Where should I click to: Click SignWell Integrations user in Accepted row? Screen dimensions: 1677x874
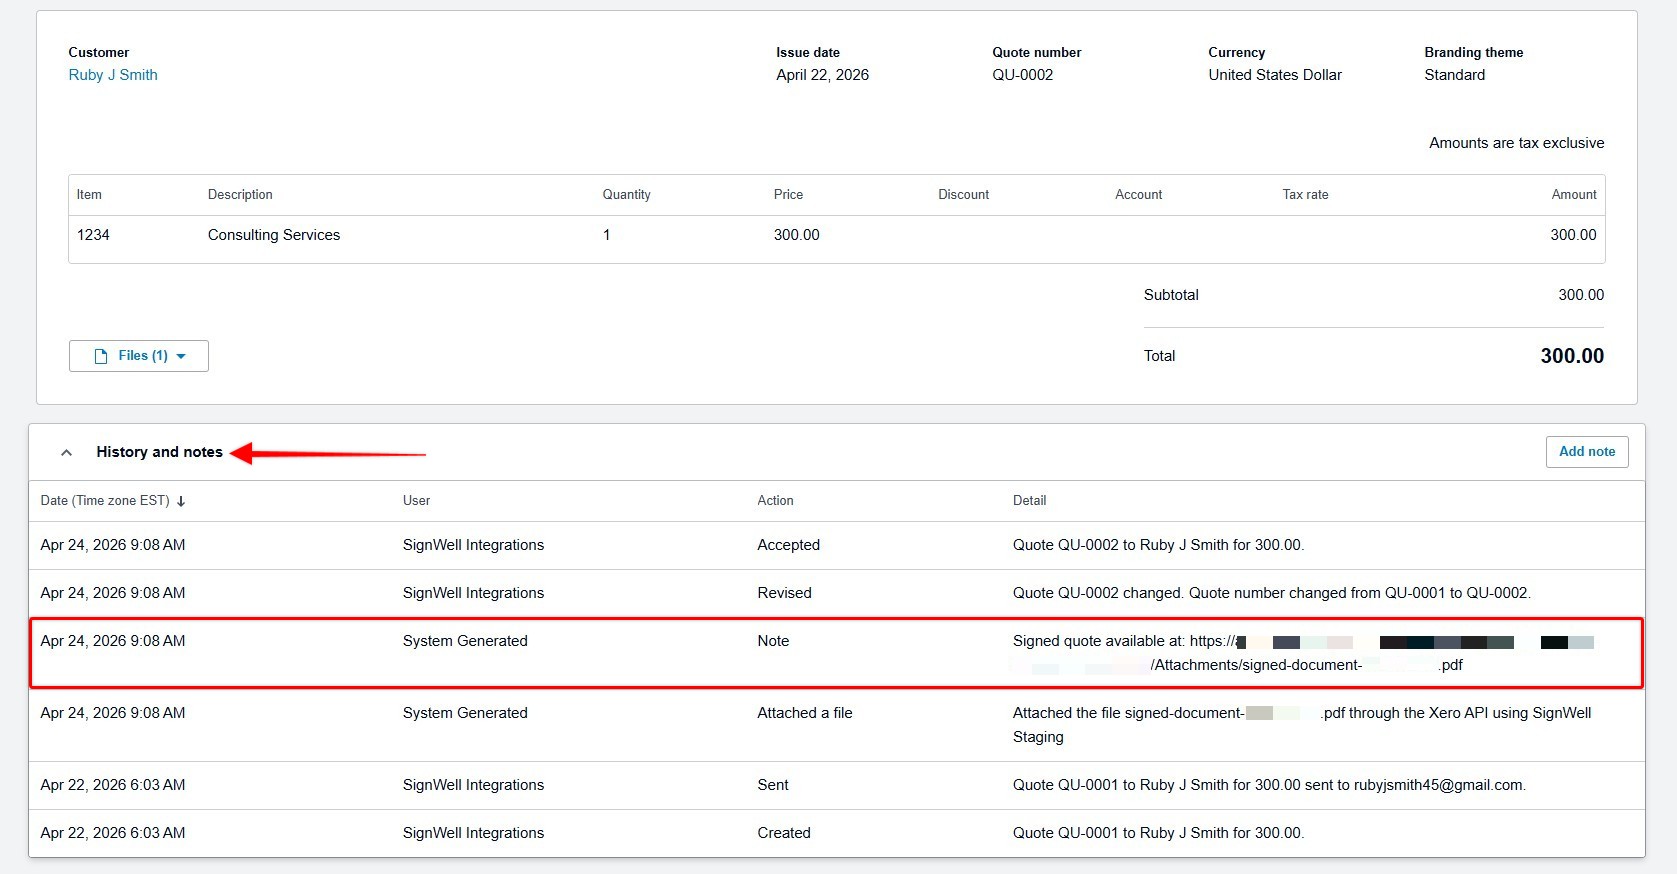coord(473,545)
